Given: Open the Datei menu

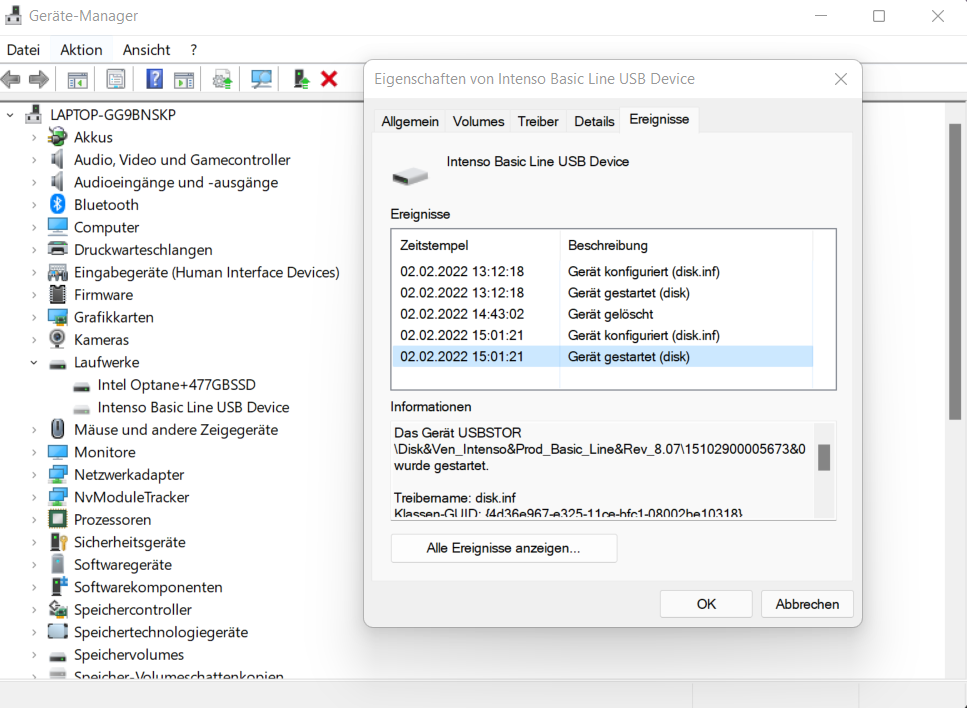Looking at the screenshot, I should [23, 50].
